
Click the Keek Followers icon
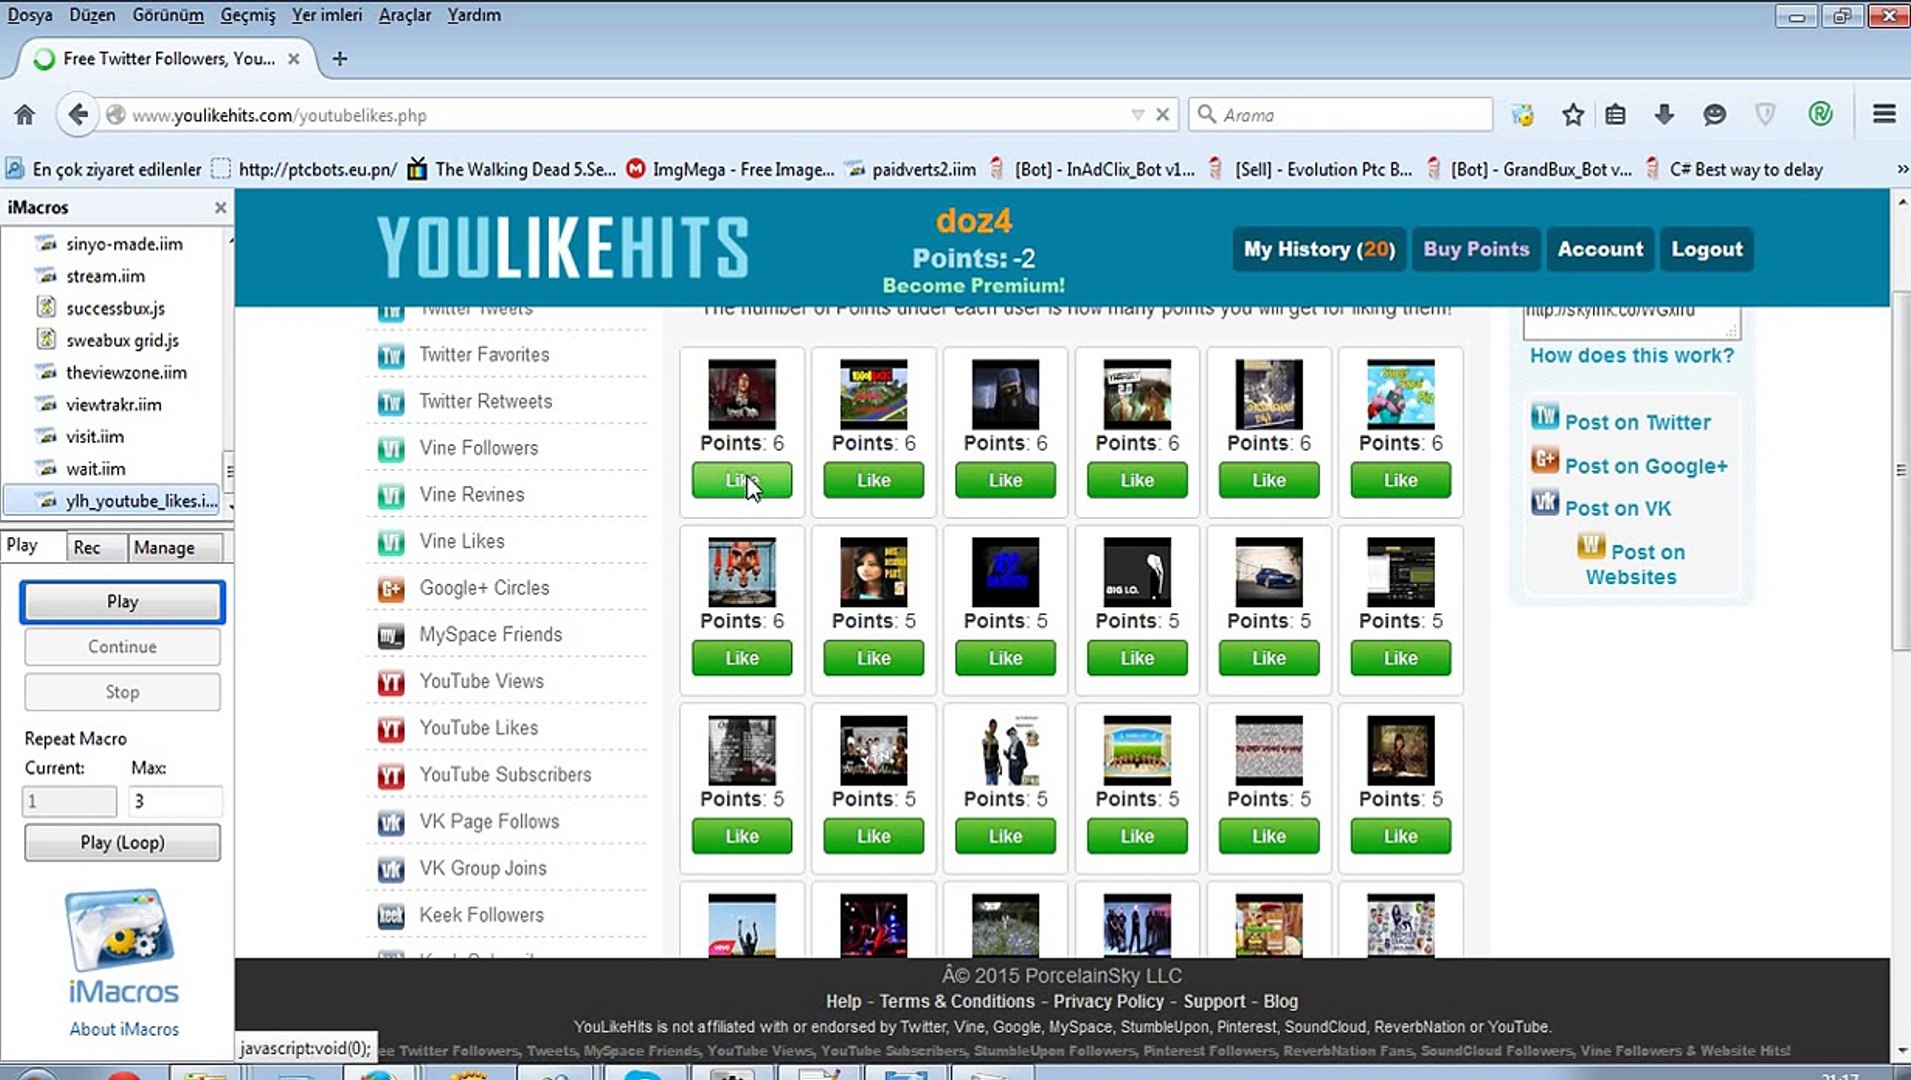391,916
